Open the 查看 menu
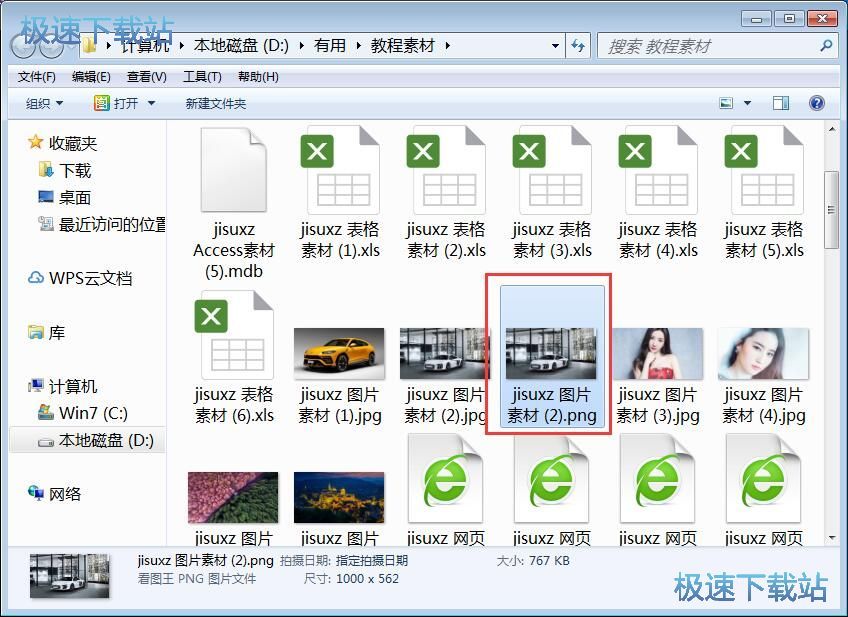 click(x=141, y=77)
